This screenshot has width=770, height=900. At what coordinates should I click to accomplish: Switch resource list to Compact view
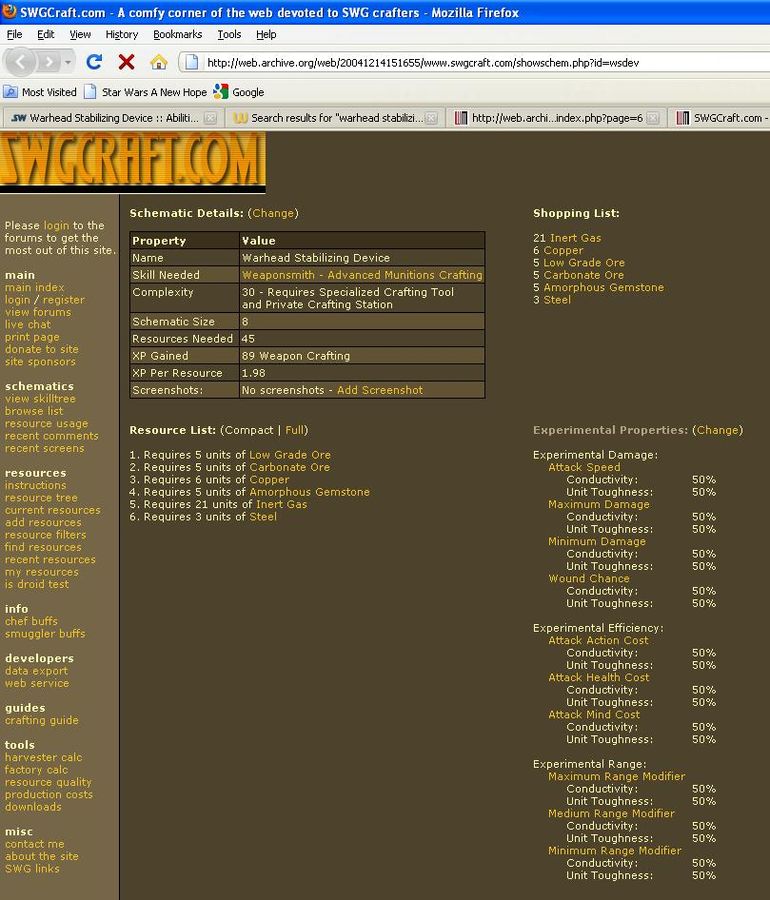pos(249,430)
